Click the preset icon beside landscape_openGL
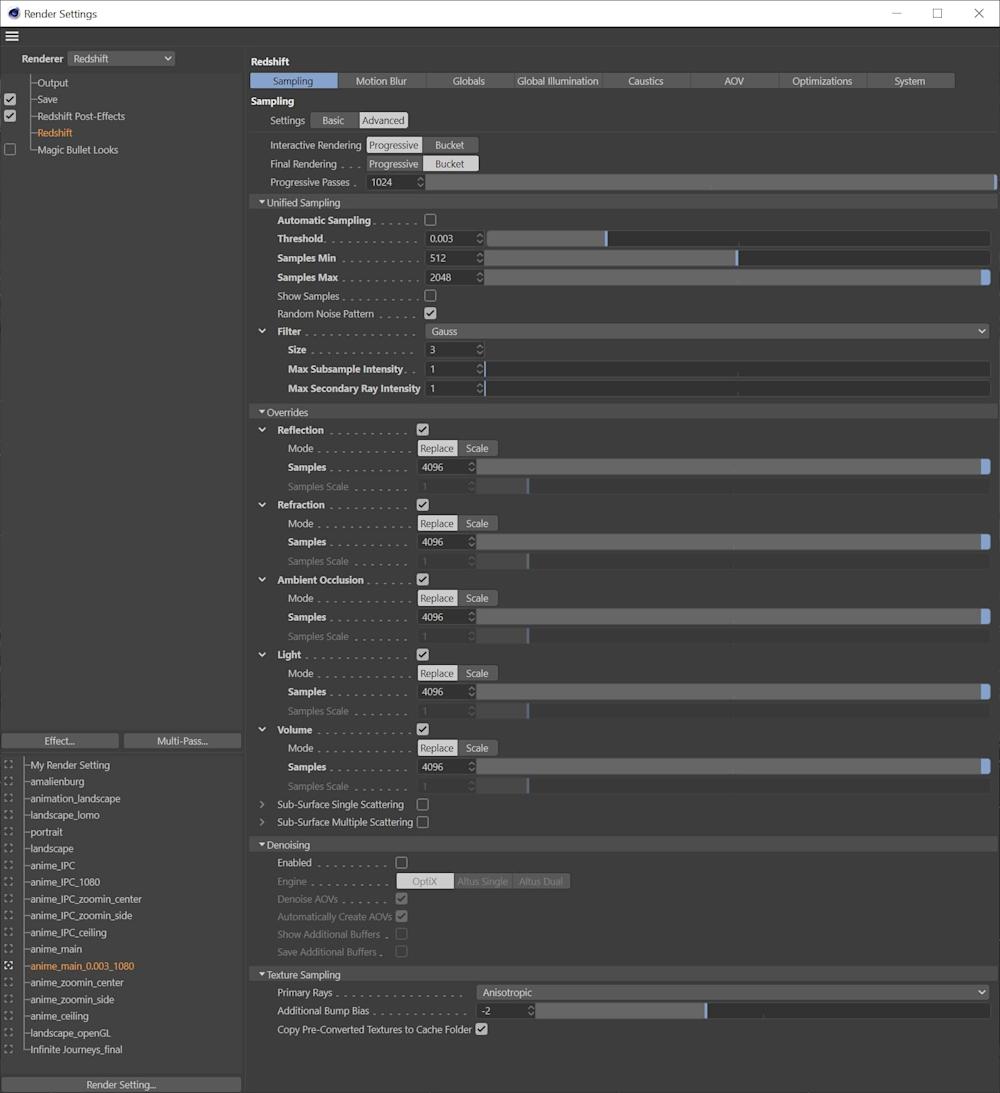 (9, 1033)
